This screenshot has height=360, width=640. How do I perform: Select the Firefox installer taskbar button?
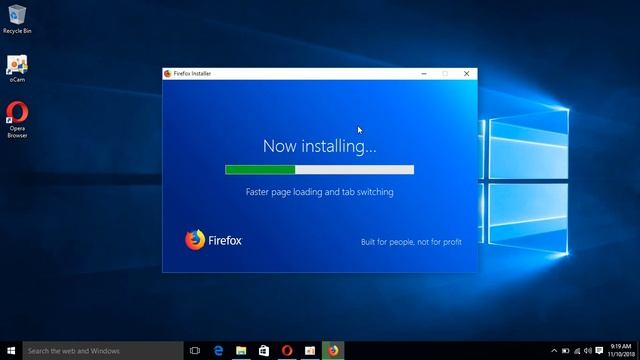[x=333, y=351]
